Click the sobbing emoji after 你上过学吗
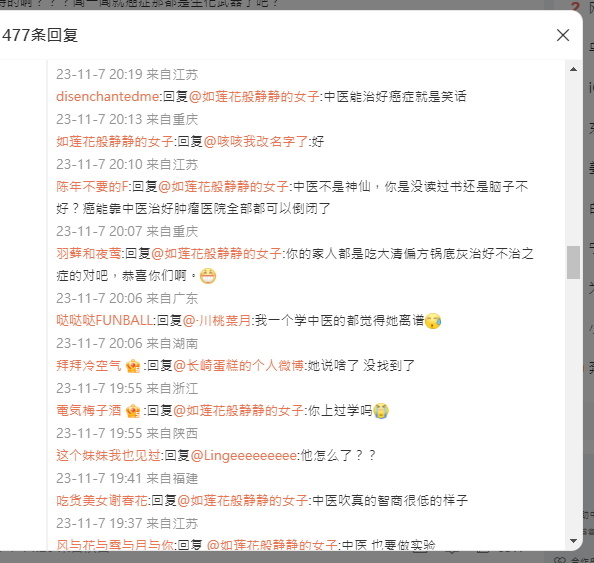The height and width of the screenshot is (563, 594). pos(381,411)
